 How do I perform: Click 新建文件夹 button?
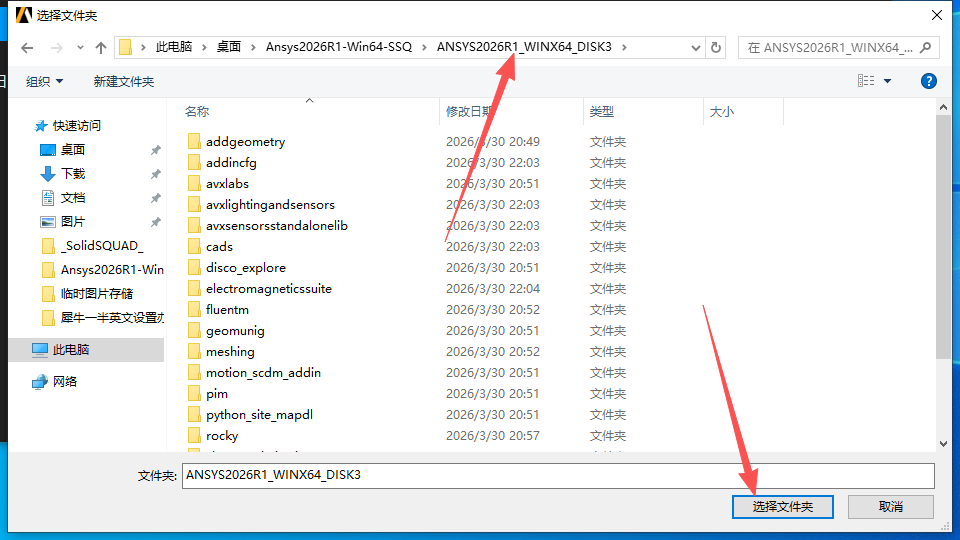124,81
